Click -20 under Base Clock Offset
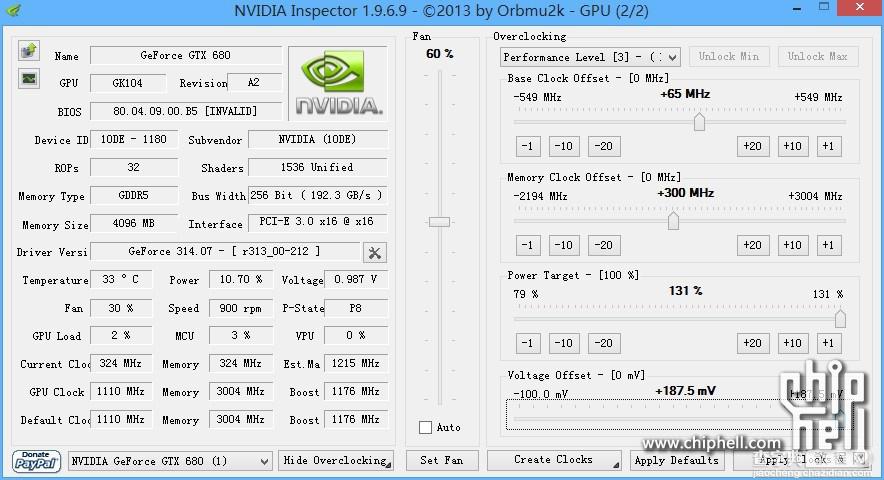The width and height of the screenshot is (884, 480). 604,146
